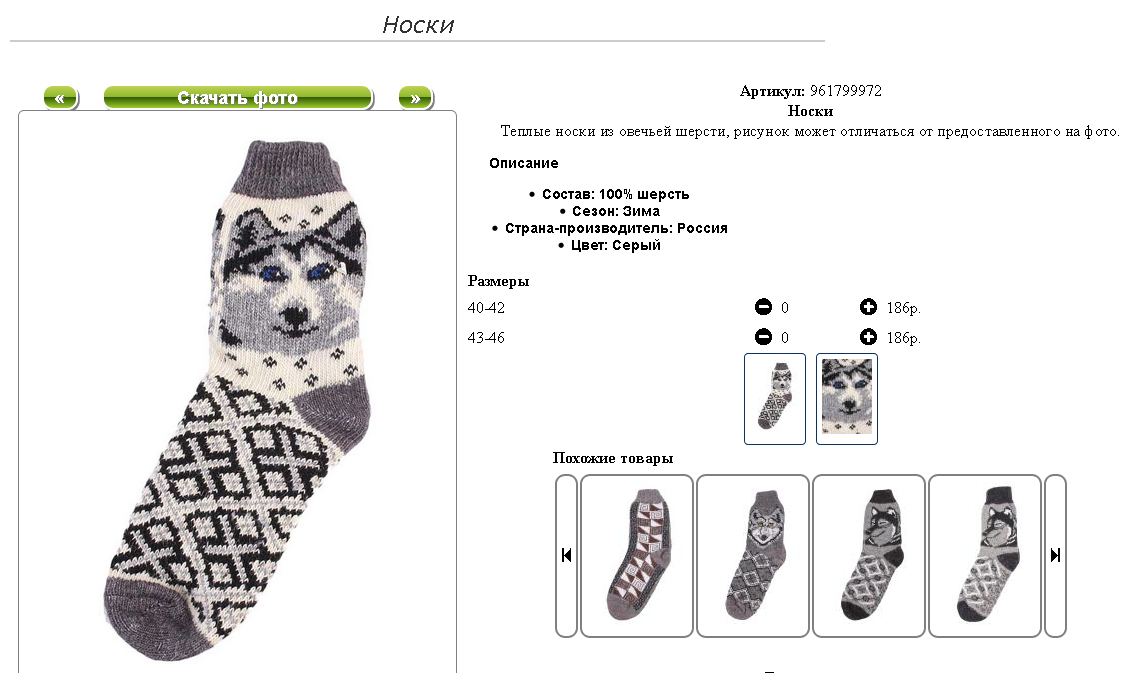Go to next similar products
Screen dimensions: 1130x673
1055,556
